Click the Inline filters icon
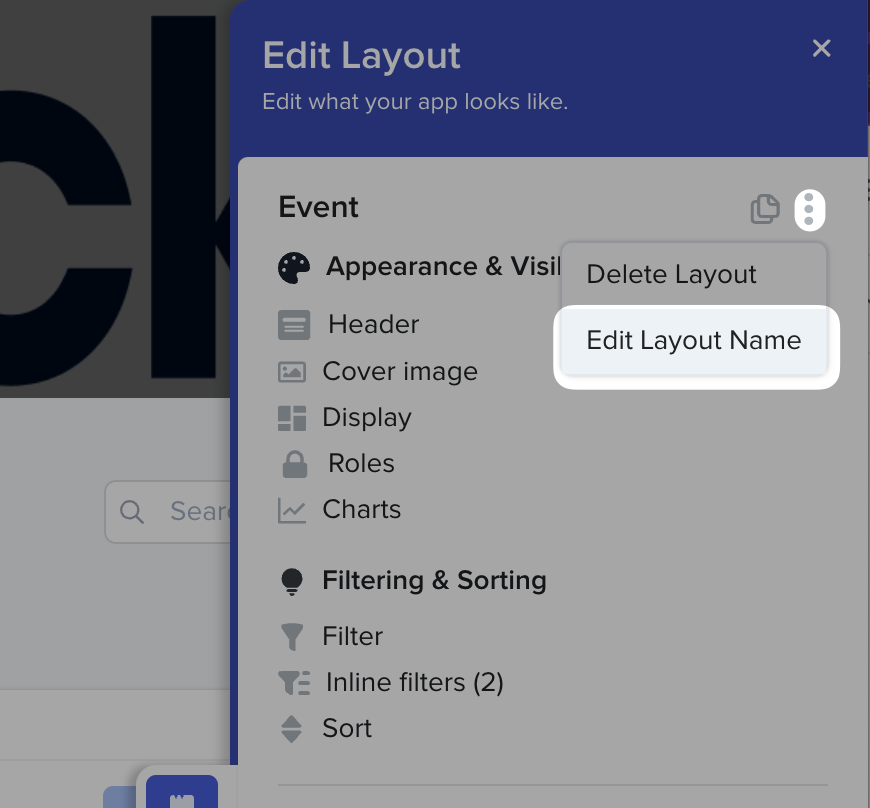Screen dimensions: 870x808 point(294,683)
